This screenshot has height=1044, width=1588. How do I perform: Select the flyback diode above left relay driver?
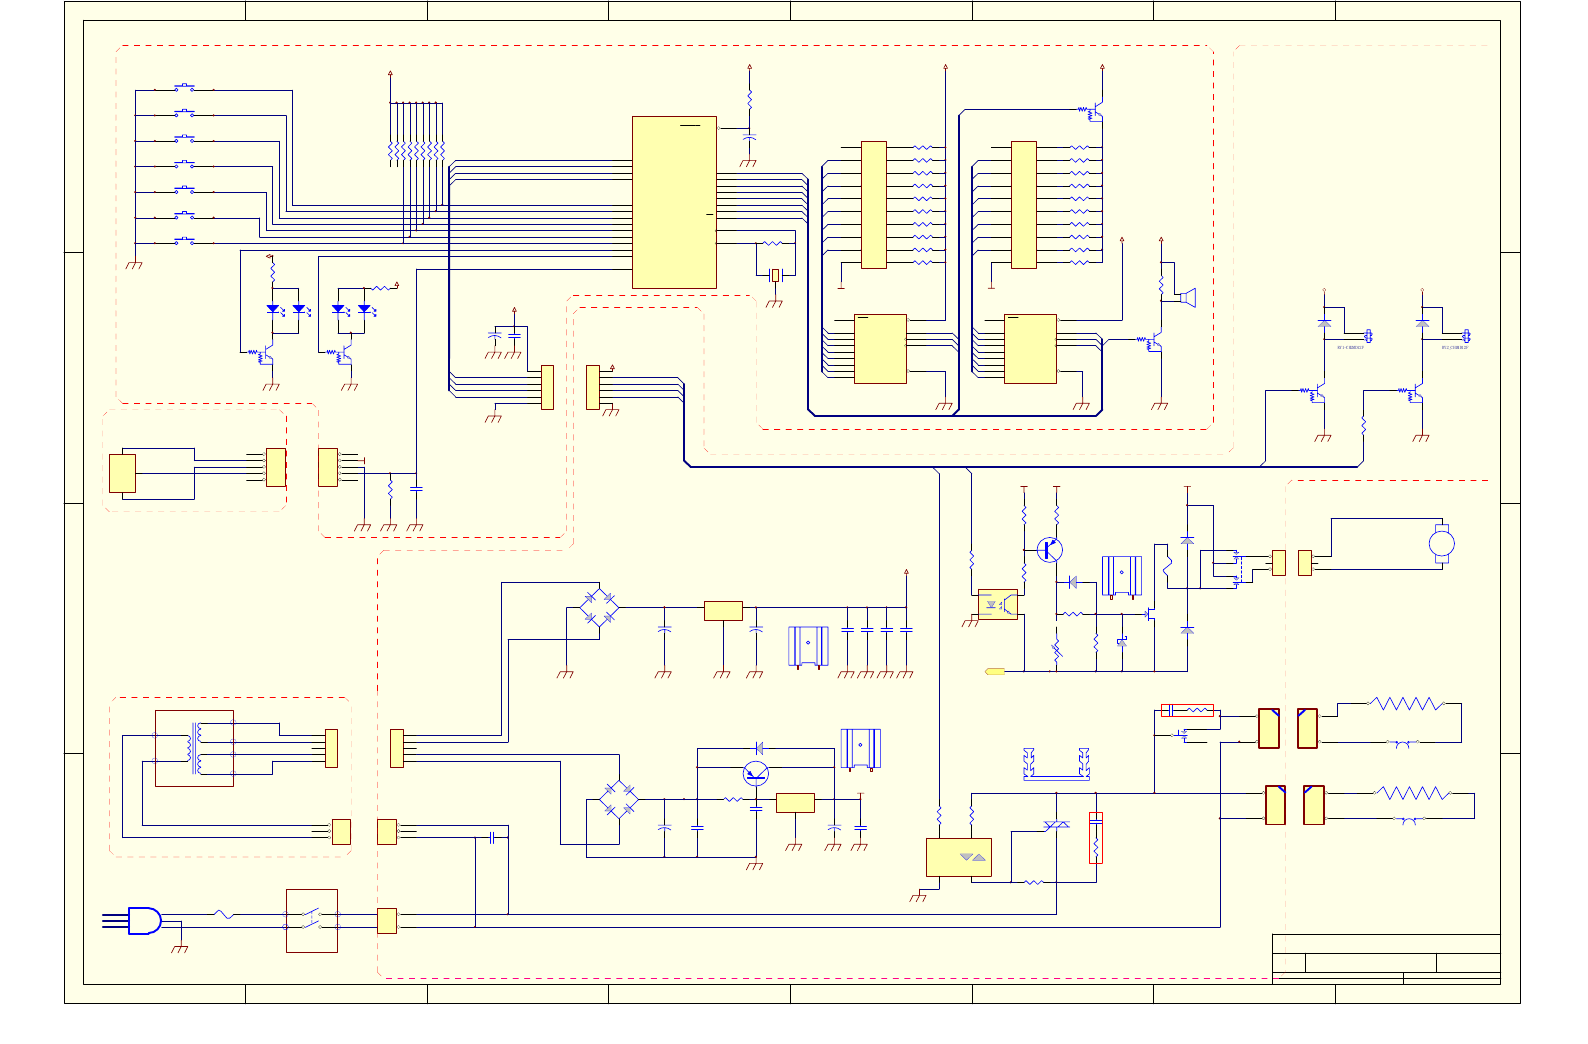pos(1325,323)
